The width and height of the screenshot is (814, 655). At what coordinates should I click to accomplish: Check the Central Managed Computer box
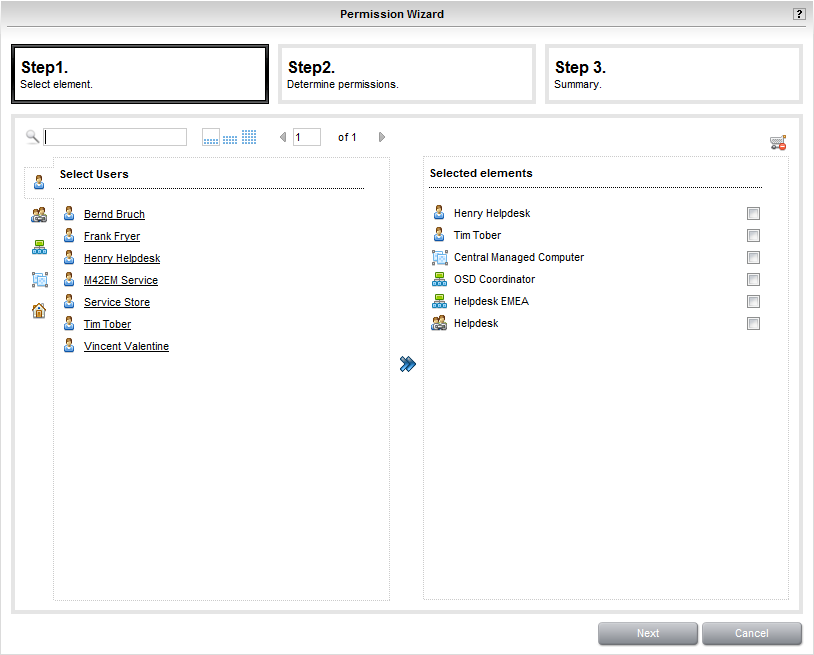point(753,257)
